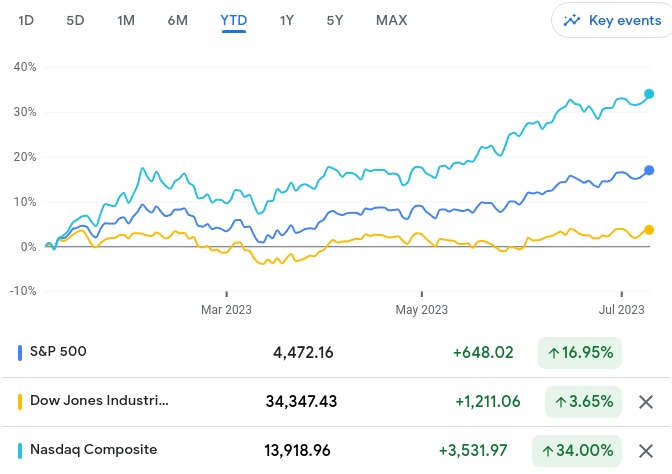Click the 10% y-axis label

(25, 202)
